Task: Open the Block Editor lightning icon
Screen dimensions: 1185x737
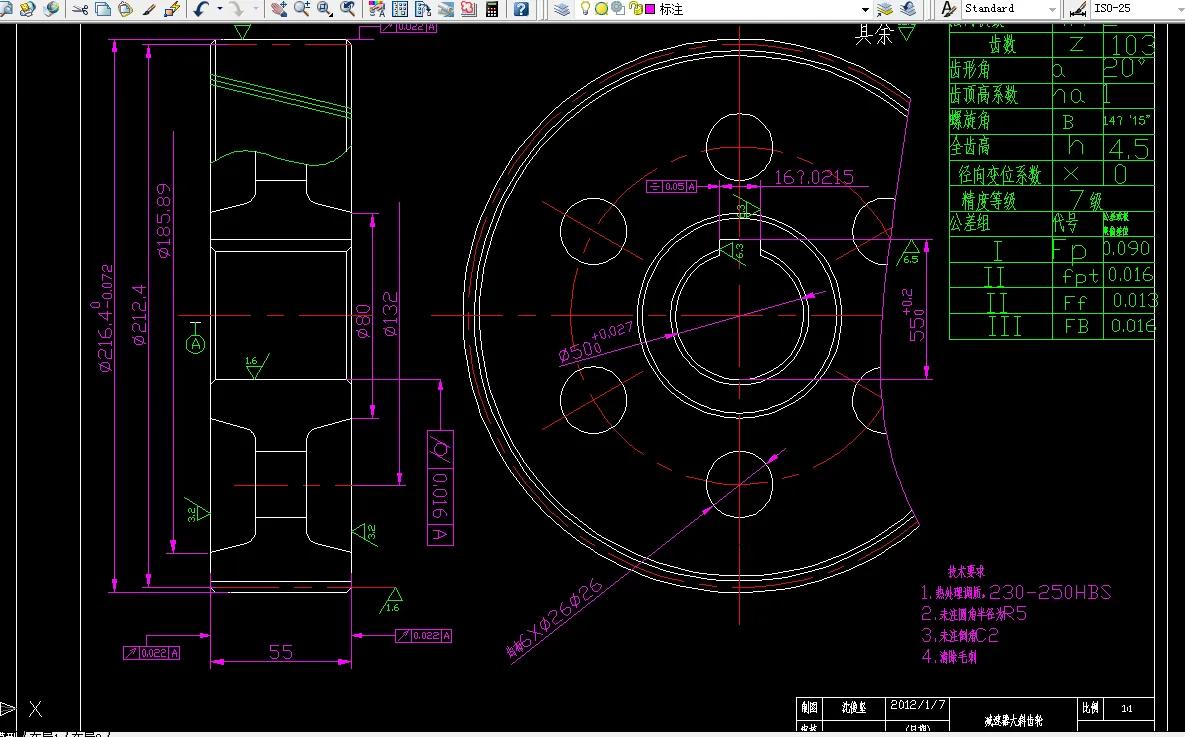Action: click(x=172, y=9)
